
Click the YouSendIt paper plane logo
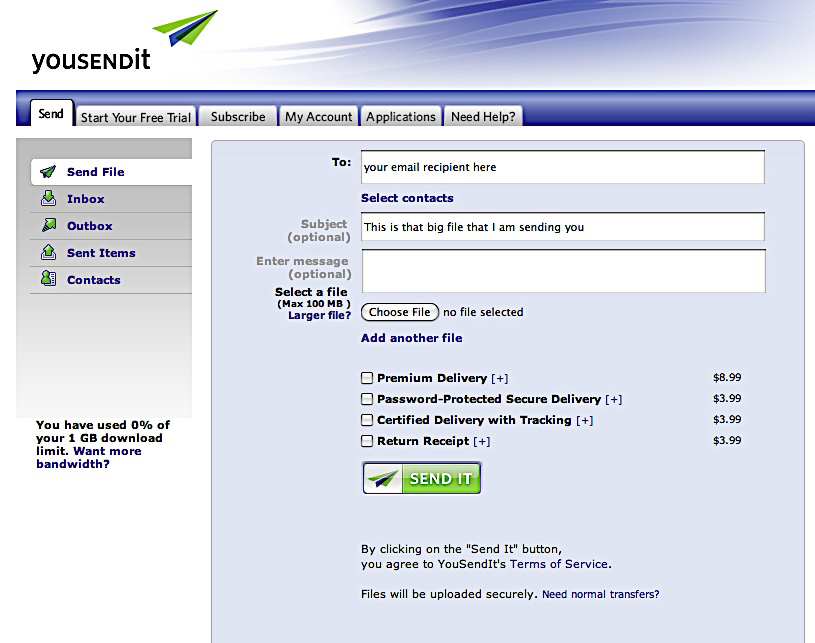pyautogui.click(x=186, y=28)
